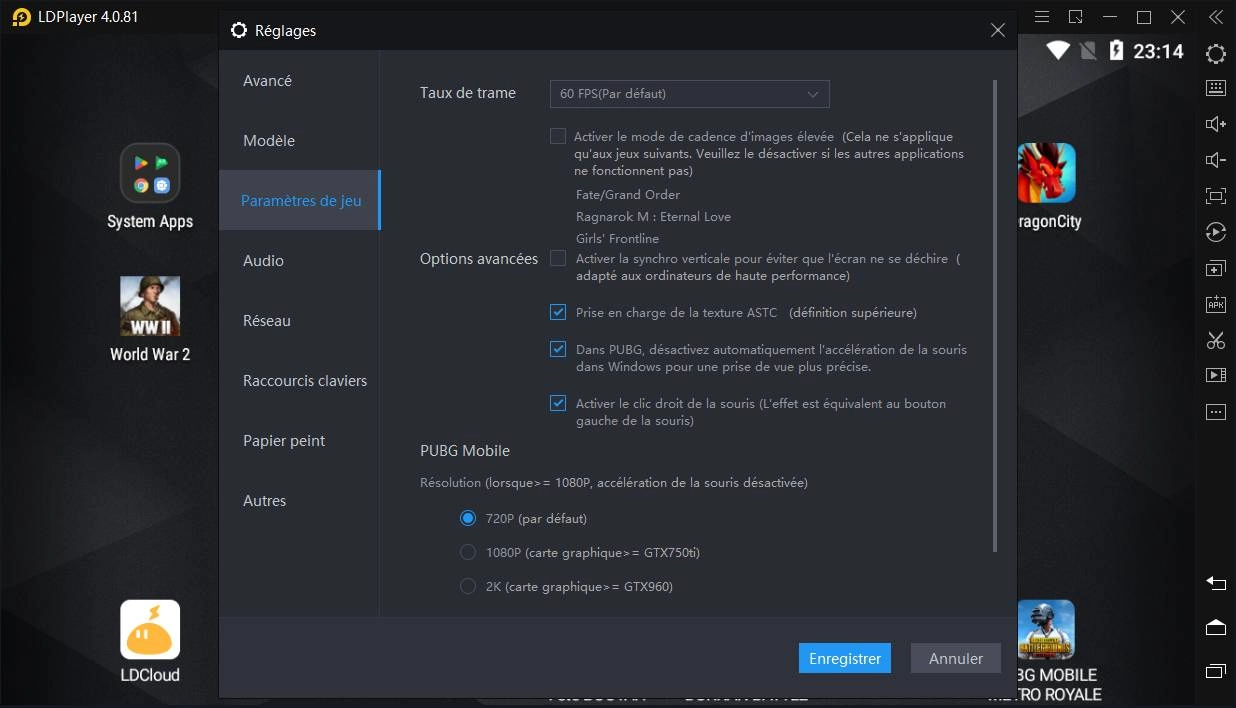Increase volume with the sidebar speaker plus

click(1215, 124)
